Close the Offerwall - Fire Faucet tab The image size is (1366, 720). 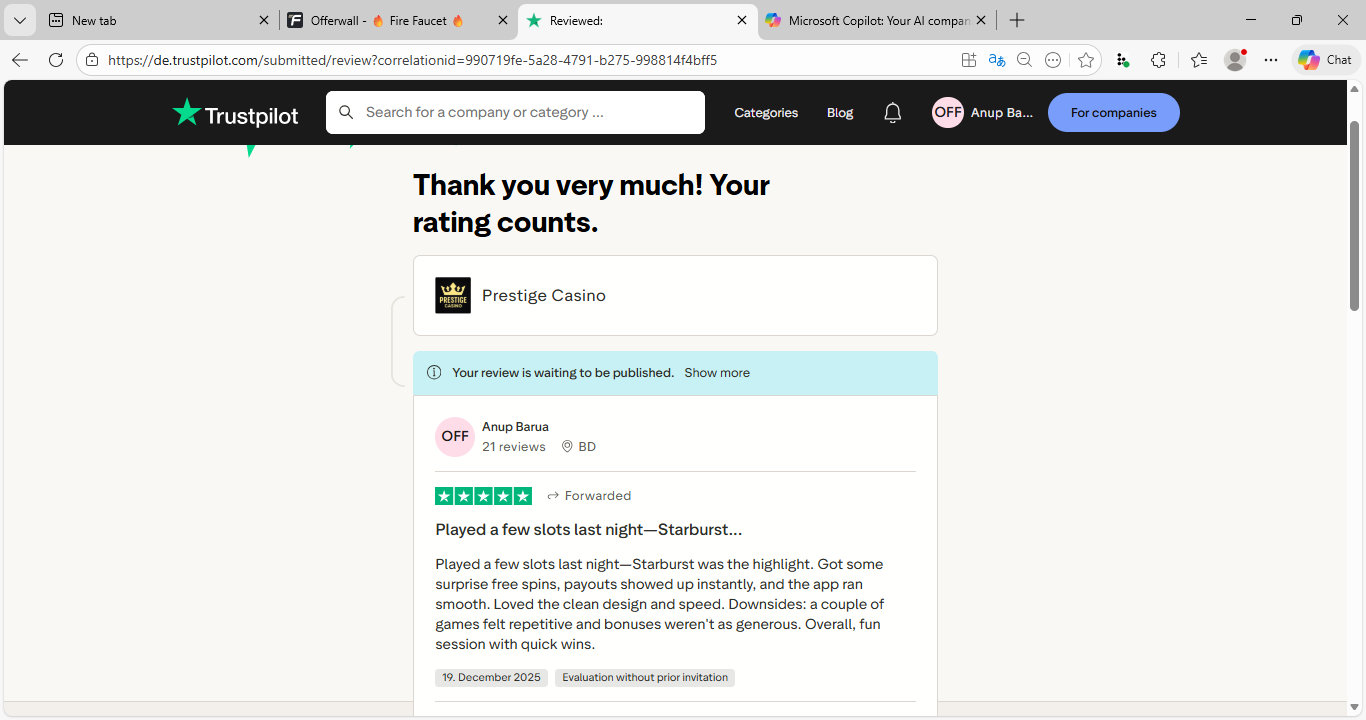[x=502, y=20]
